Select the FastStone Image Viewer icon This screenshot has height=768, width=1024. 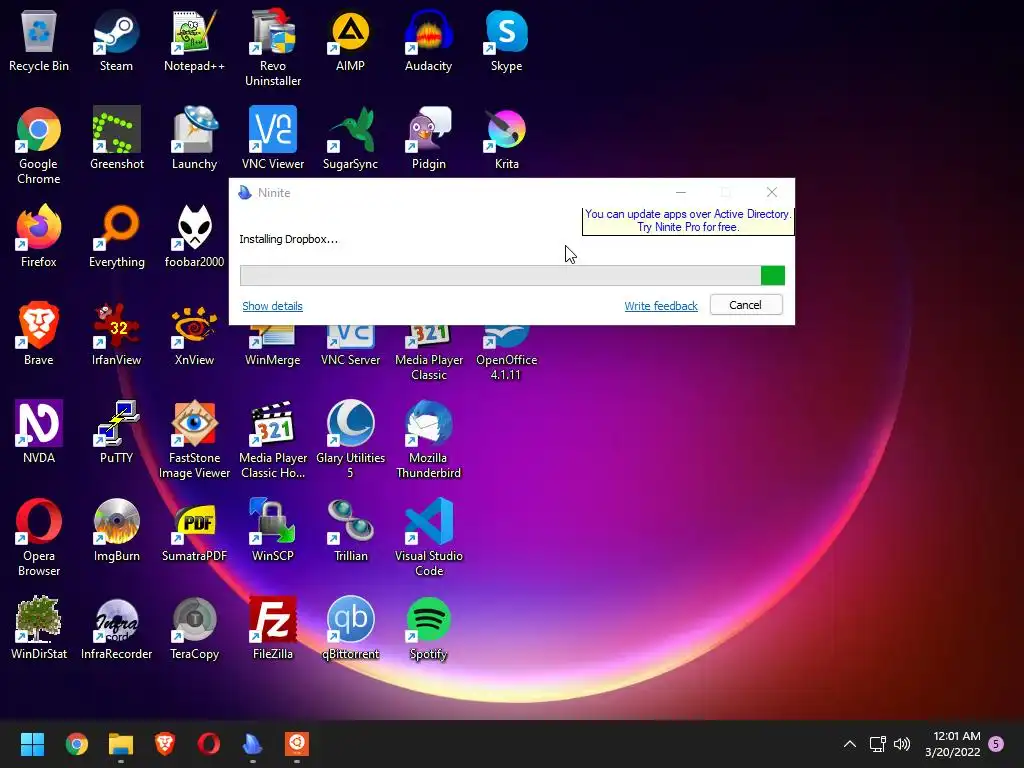(194, 440)
